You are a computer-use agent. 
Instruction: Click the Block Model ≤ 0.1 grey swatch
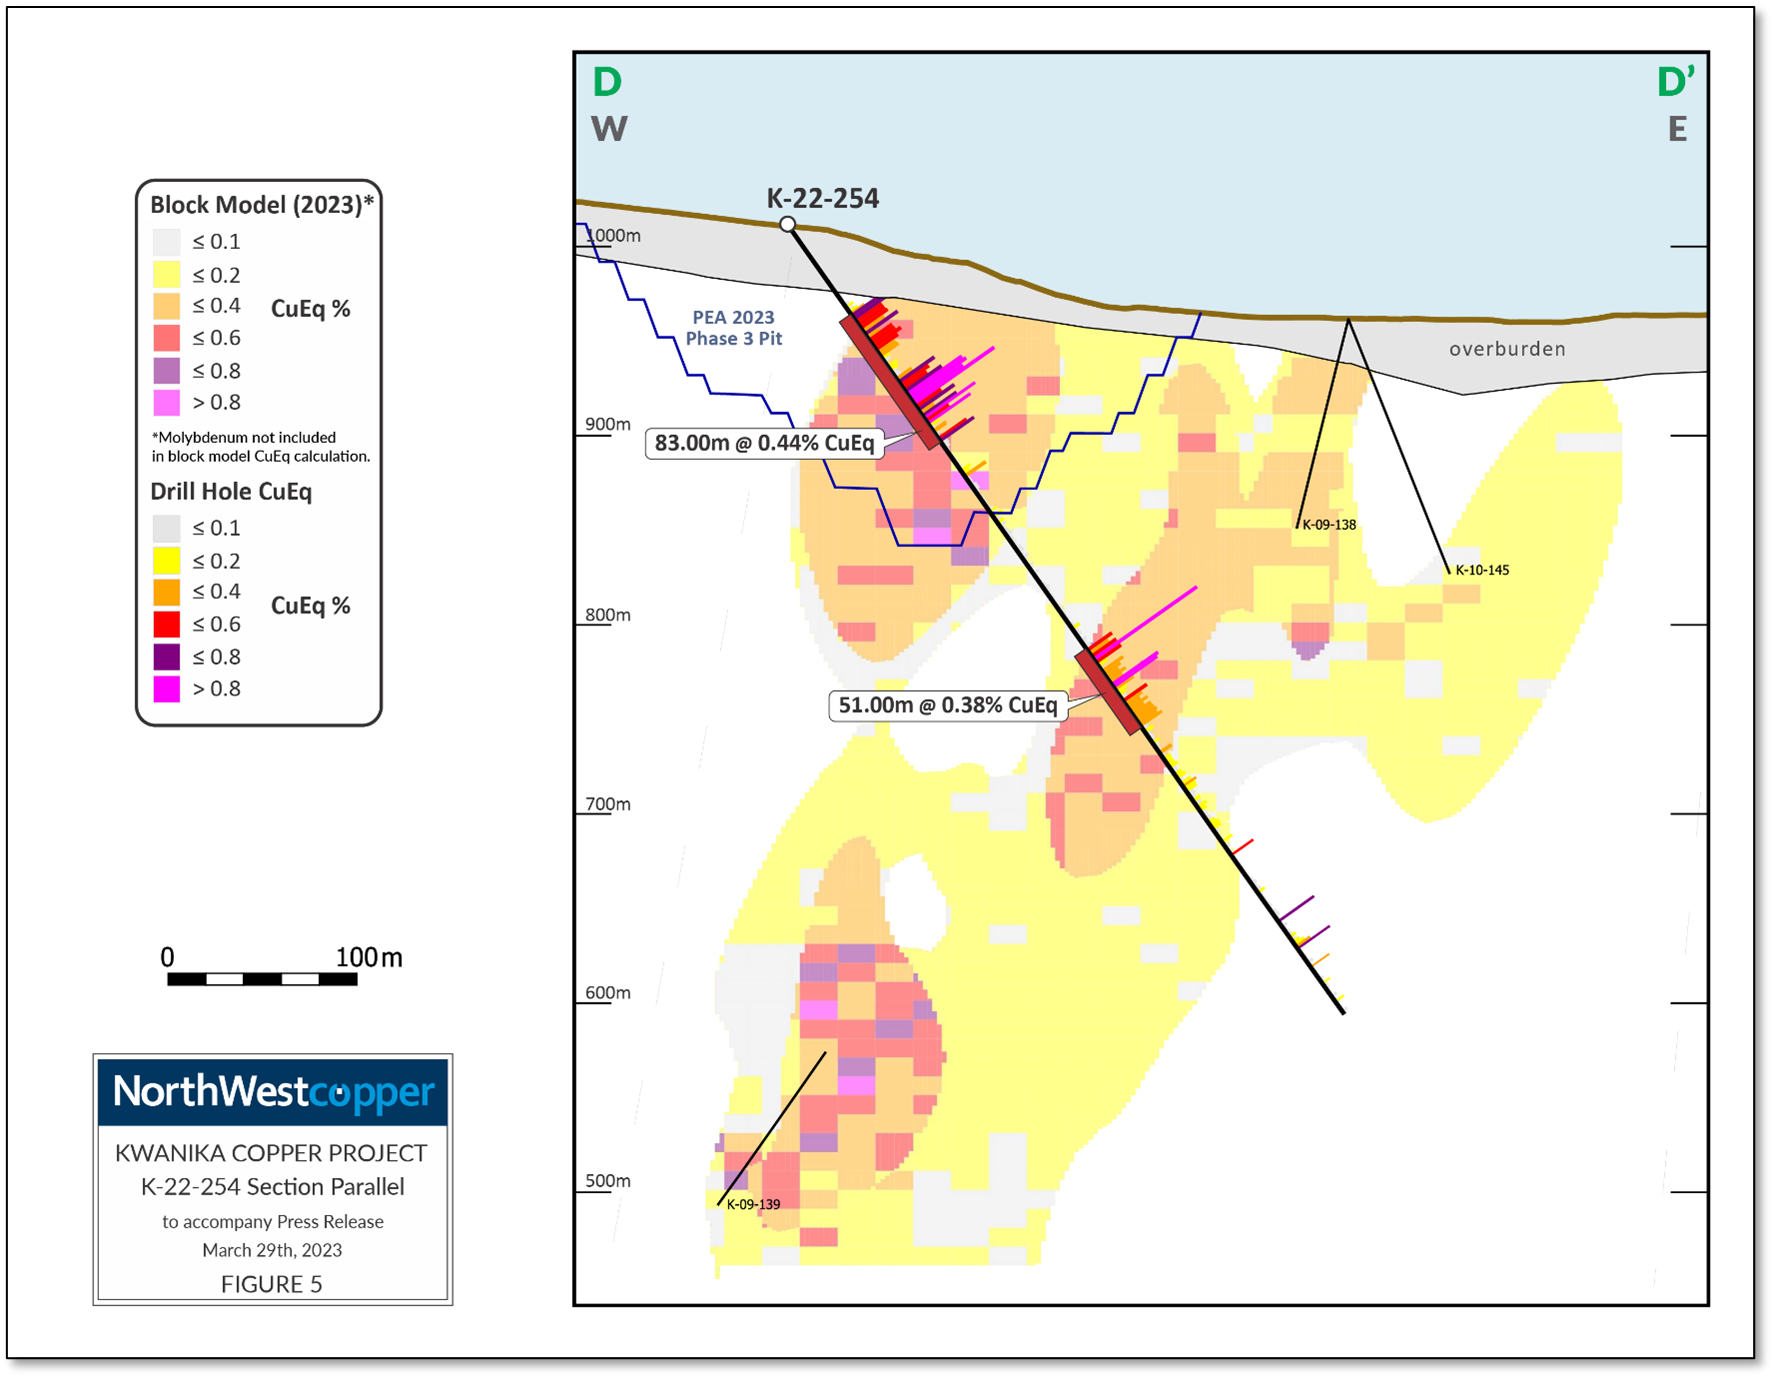pos(166,242)
